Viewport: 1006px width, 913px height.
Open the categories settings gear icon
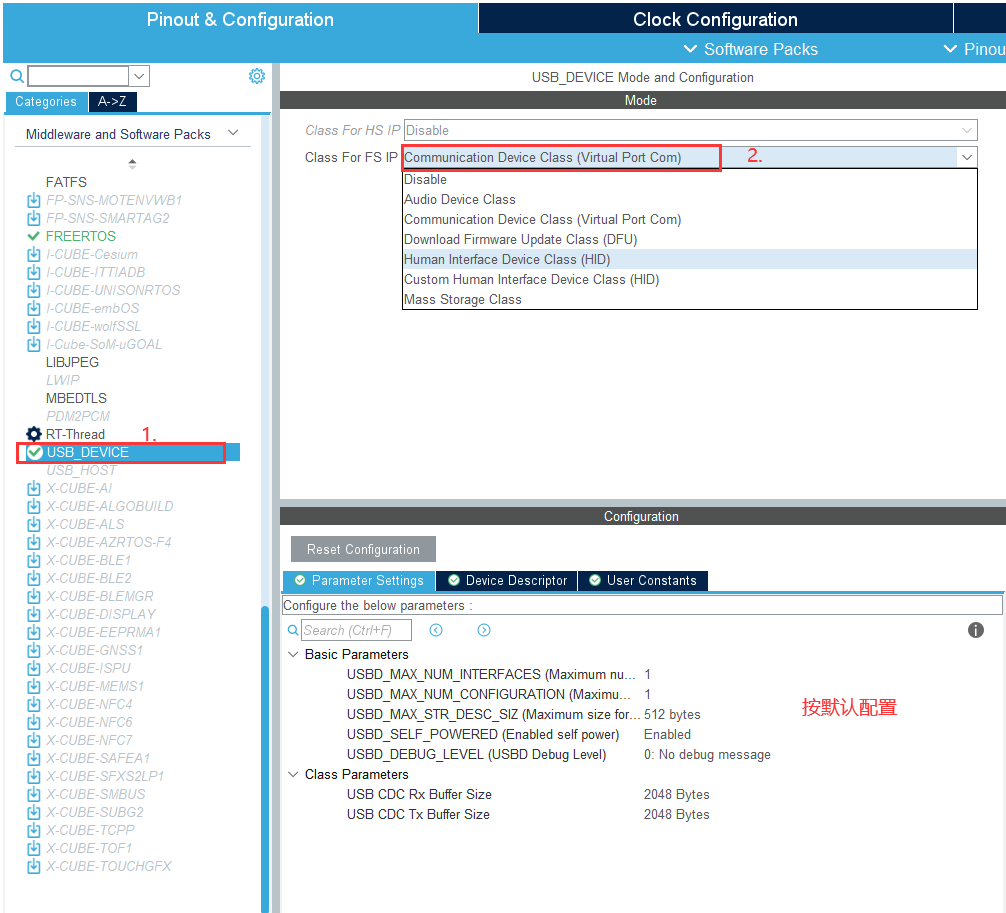click(x=257, y=76)
